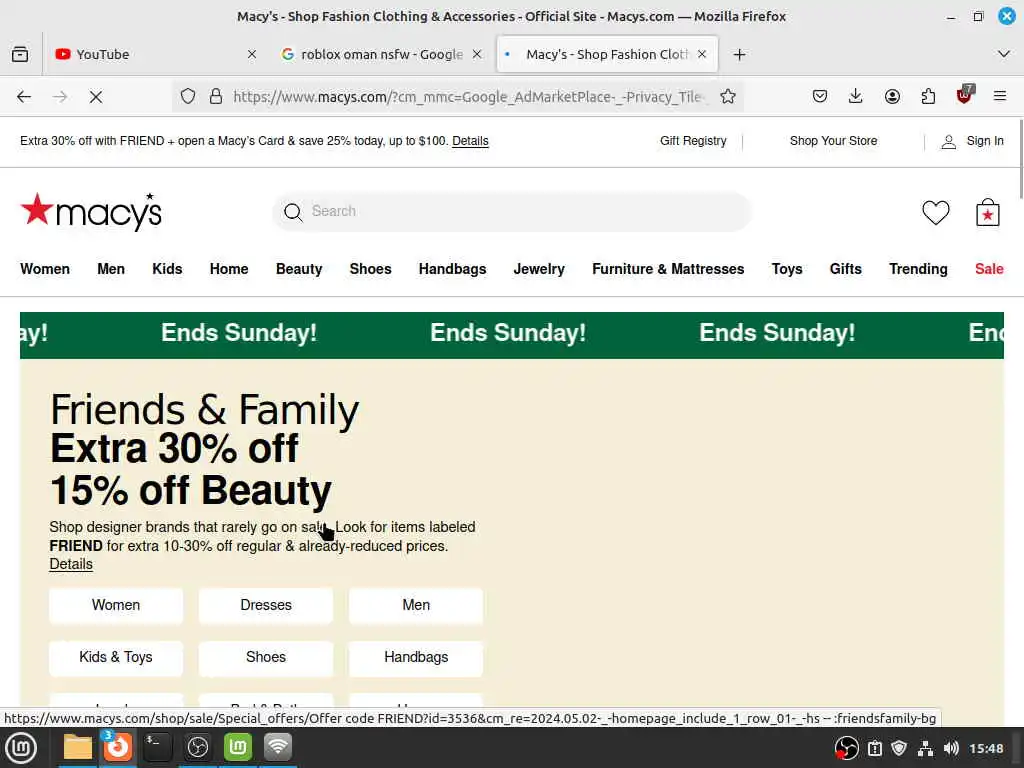Open the favorites heart list
1024x768 pixels.
935,212
